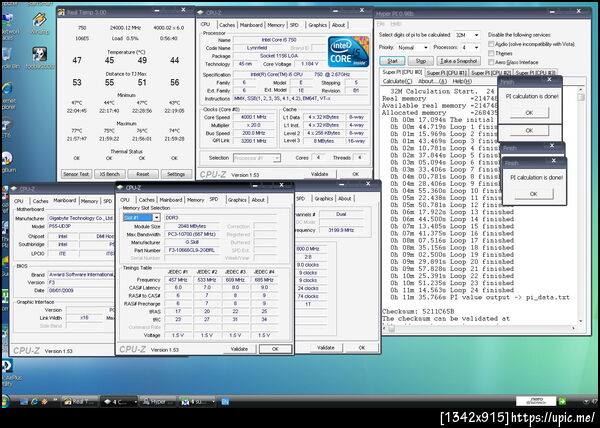
Task: Click the CPU-Z Mainboard window title icon
Action: pos(14,188)
